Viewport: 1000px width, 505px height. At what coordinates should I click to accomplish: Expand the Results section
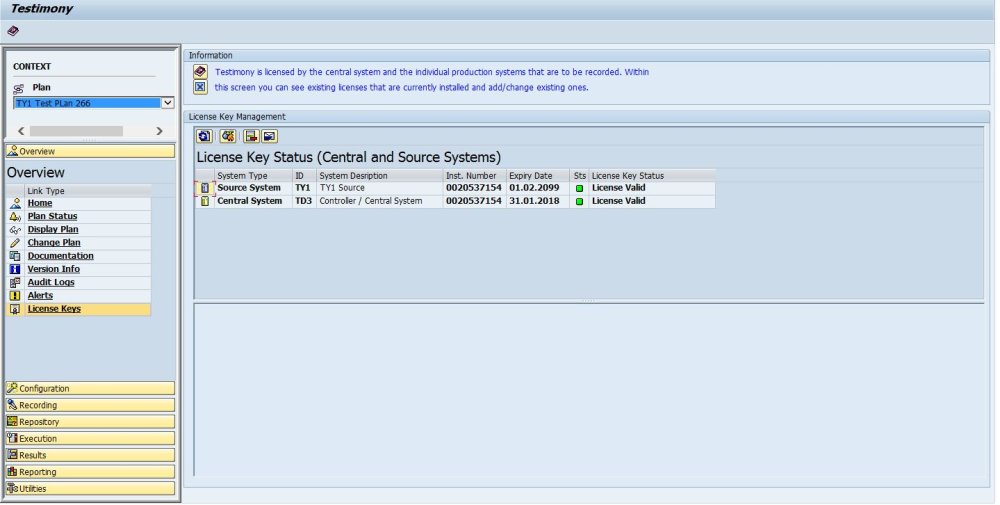tap(90, 455)
